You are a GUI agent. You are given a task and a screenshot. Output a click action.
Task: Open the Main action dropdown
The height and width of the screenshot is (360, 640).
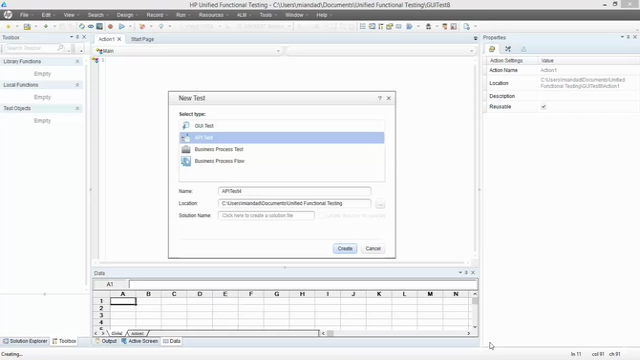[278, 51]
